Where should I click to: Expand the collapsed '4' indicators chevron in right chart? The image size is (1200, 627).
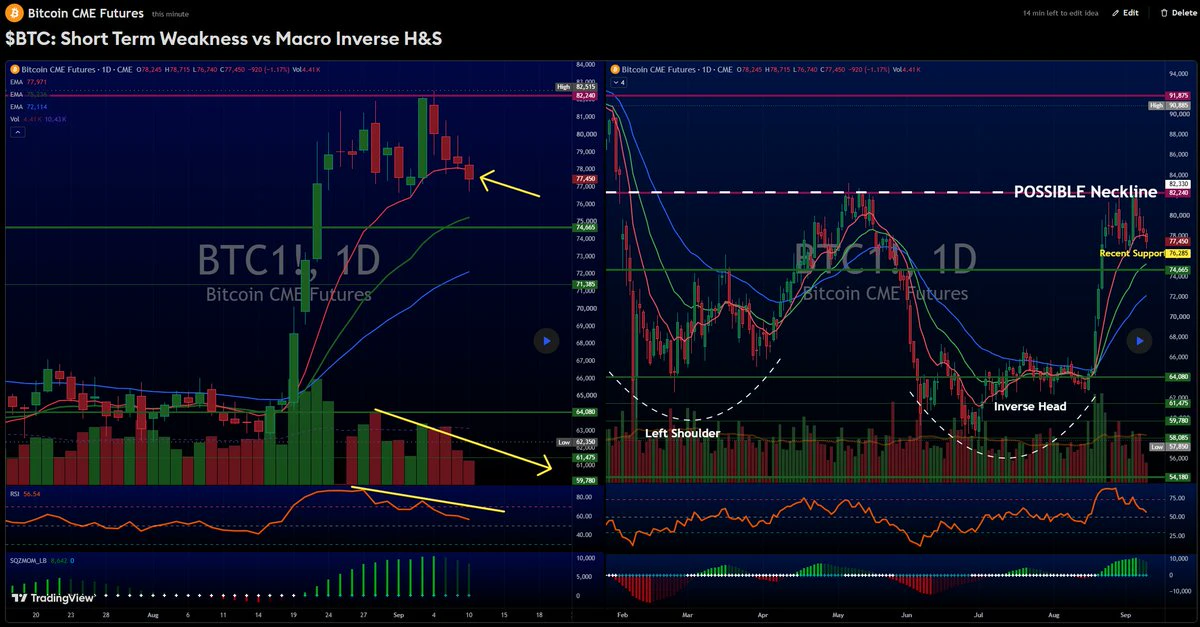click(x=618, y=82)
